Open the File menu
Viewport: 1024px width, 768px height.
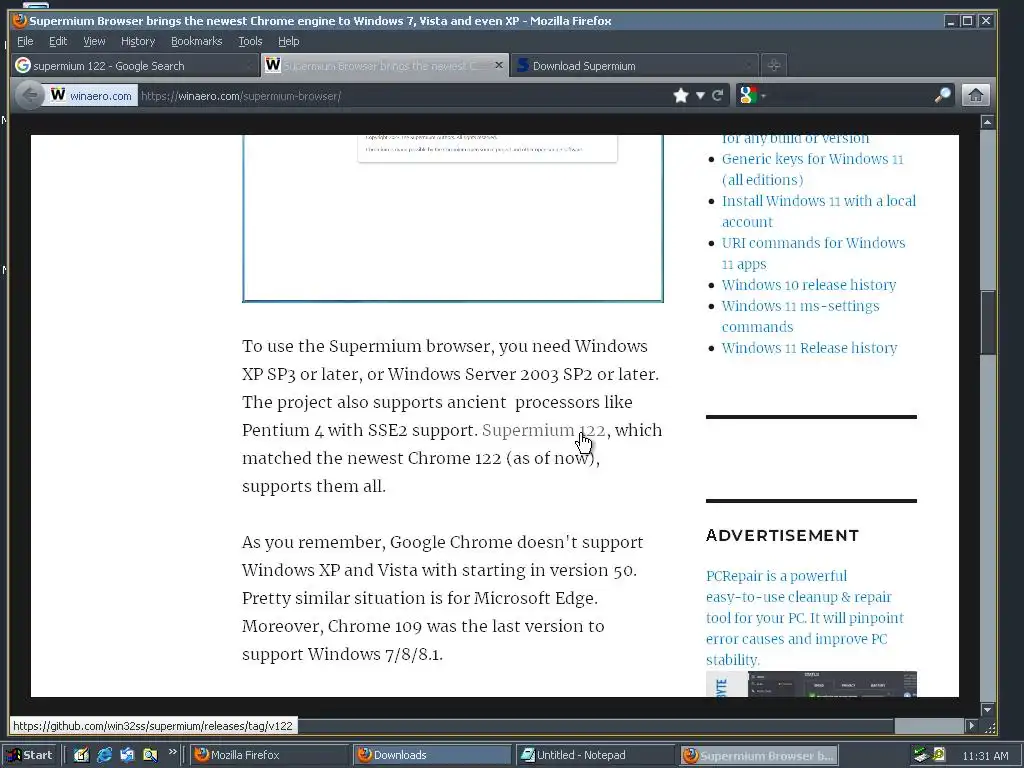(x=25, y=41)
